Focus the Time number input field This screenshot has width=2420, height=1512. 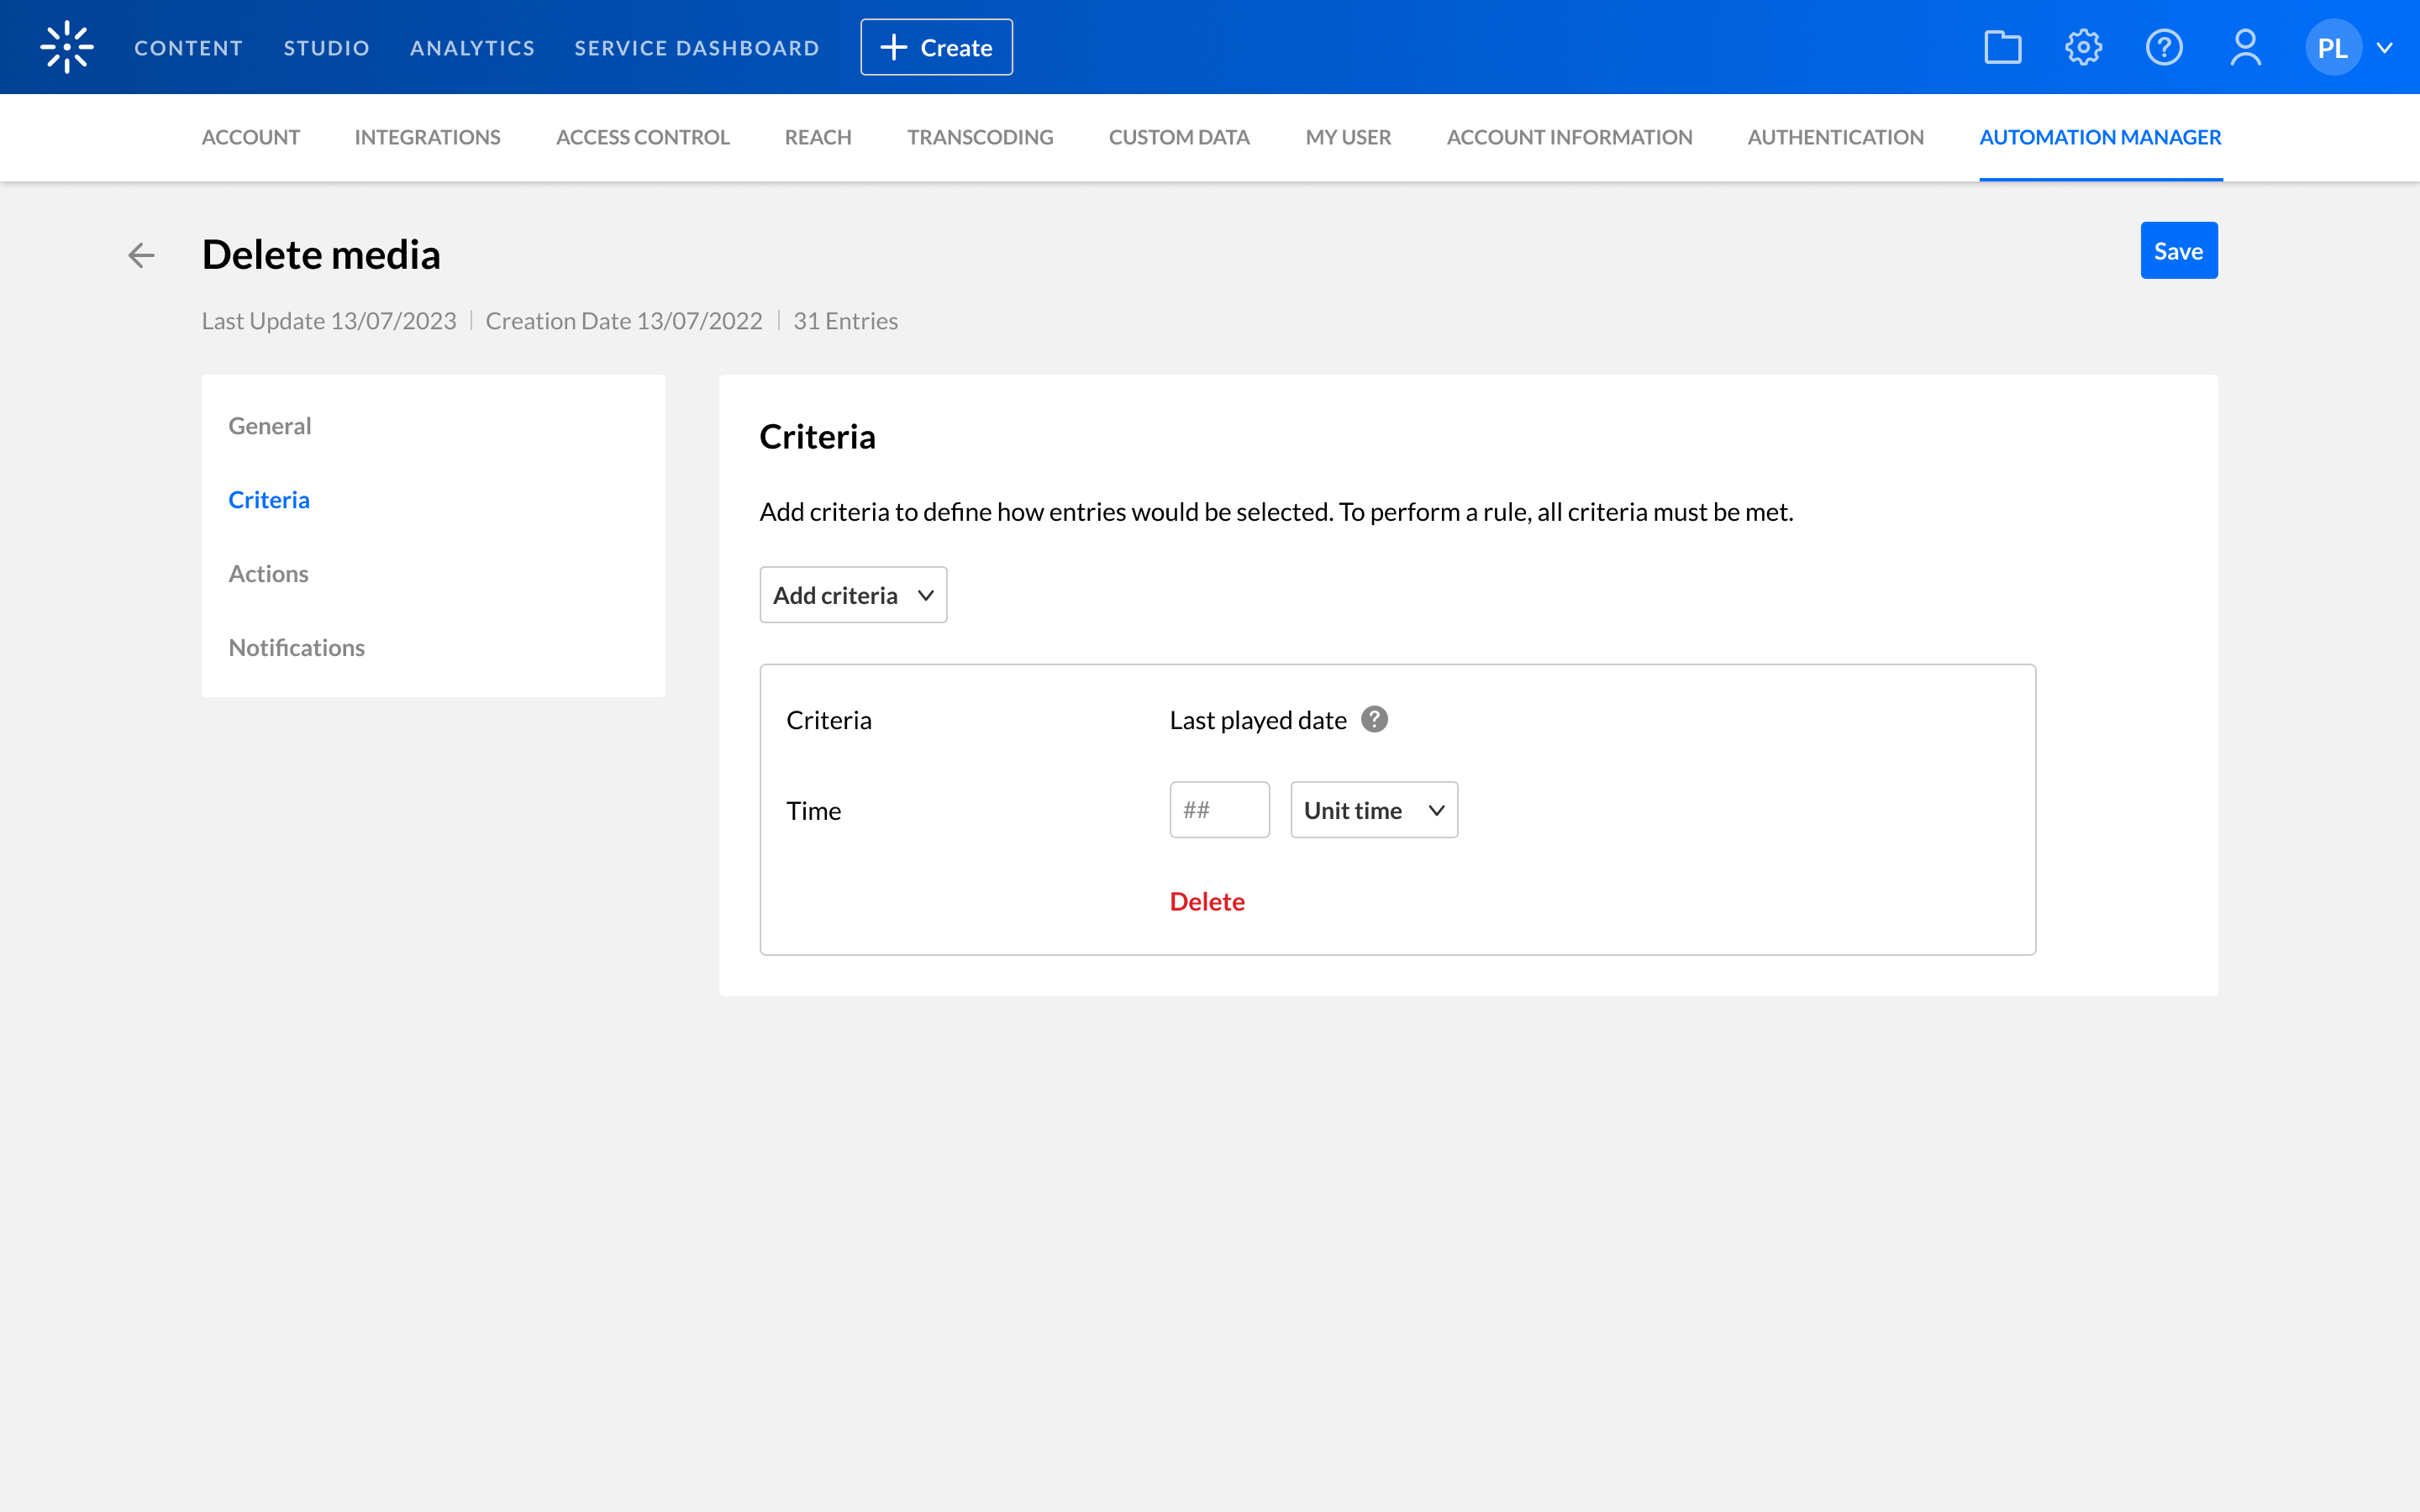pos(1218,810)
